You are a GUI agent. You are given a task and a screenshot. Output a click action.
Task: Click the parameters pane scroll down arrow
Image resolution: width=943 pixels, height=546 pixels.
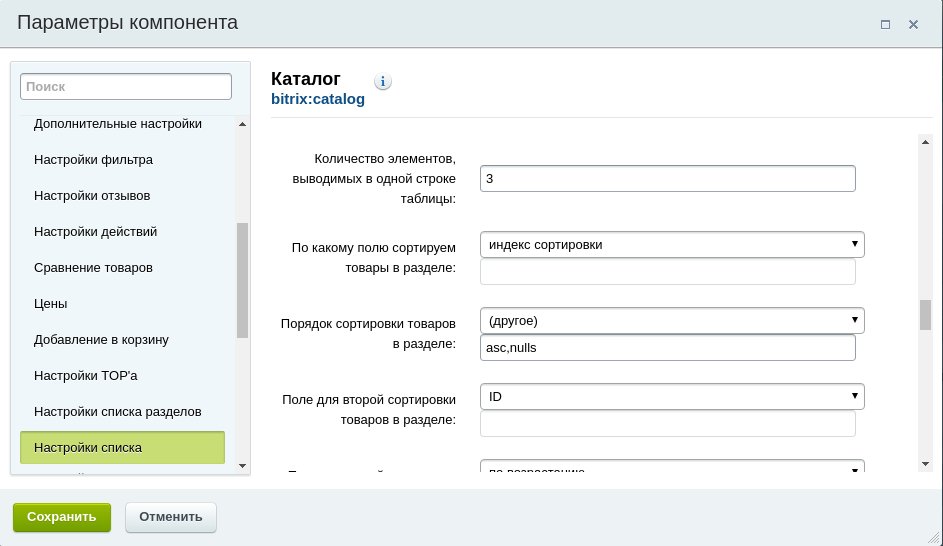(925, 464)
